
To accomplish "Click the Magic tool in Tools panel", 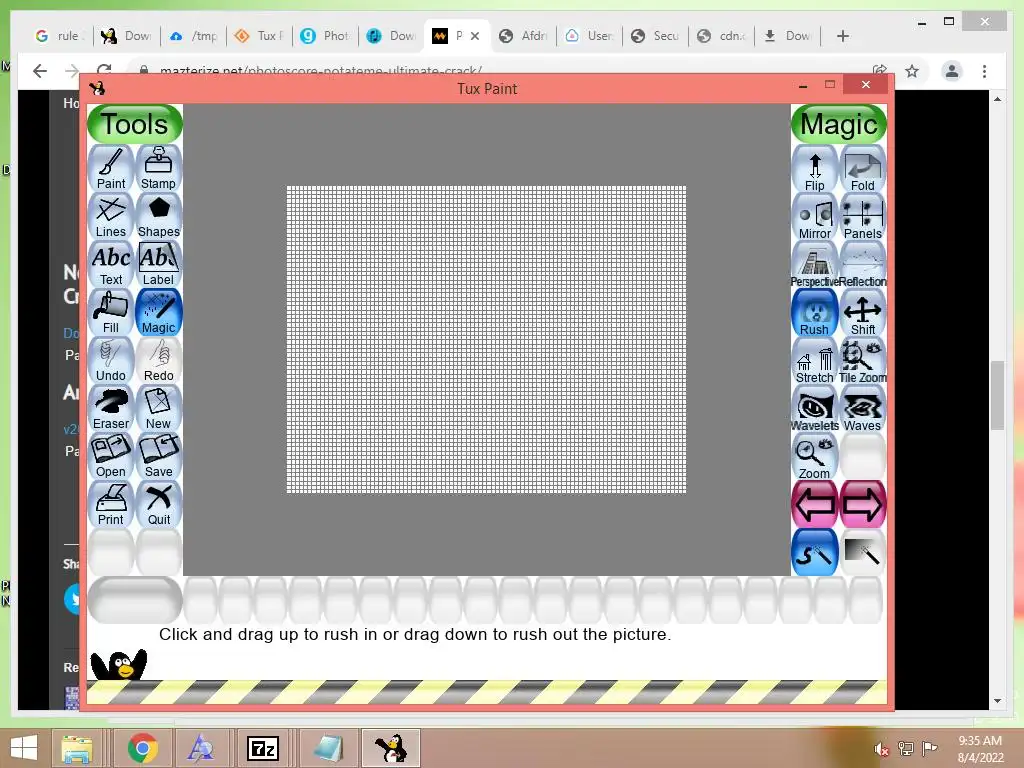I will [159, 313].
